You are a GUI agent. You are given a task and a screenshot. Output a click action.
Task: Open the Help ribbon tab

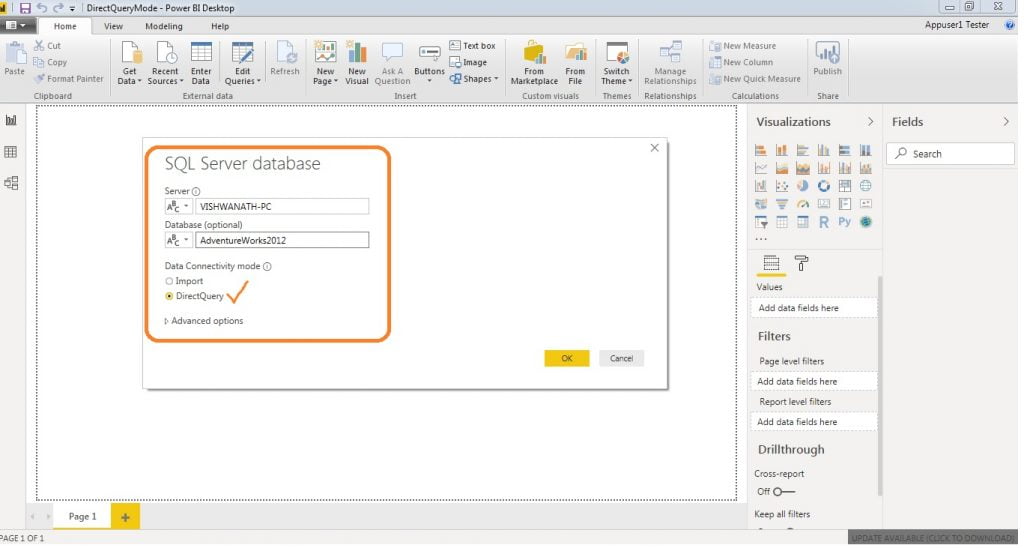[220, 26]
